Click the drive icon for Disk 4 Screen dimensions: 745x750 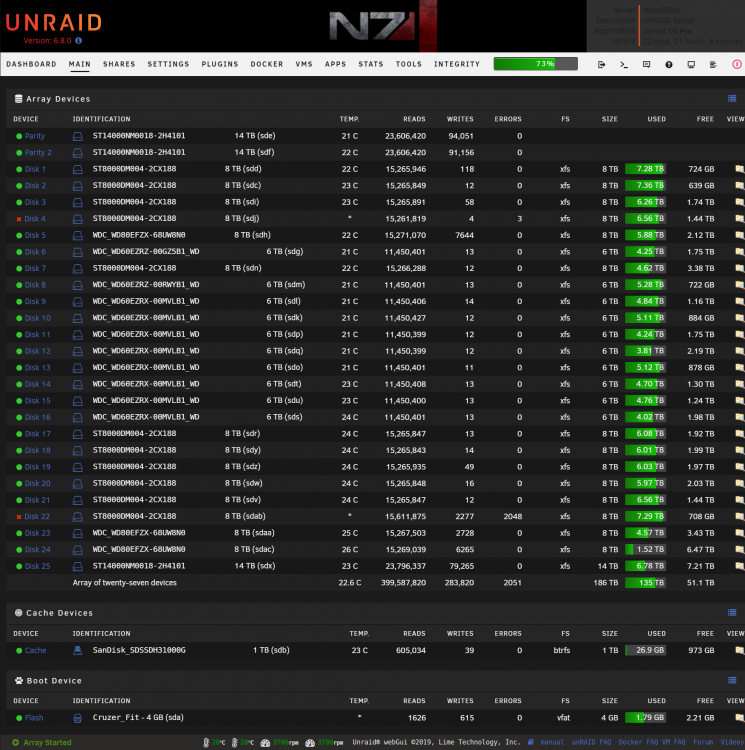click(77, 219)
